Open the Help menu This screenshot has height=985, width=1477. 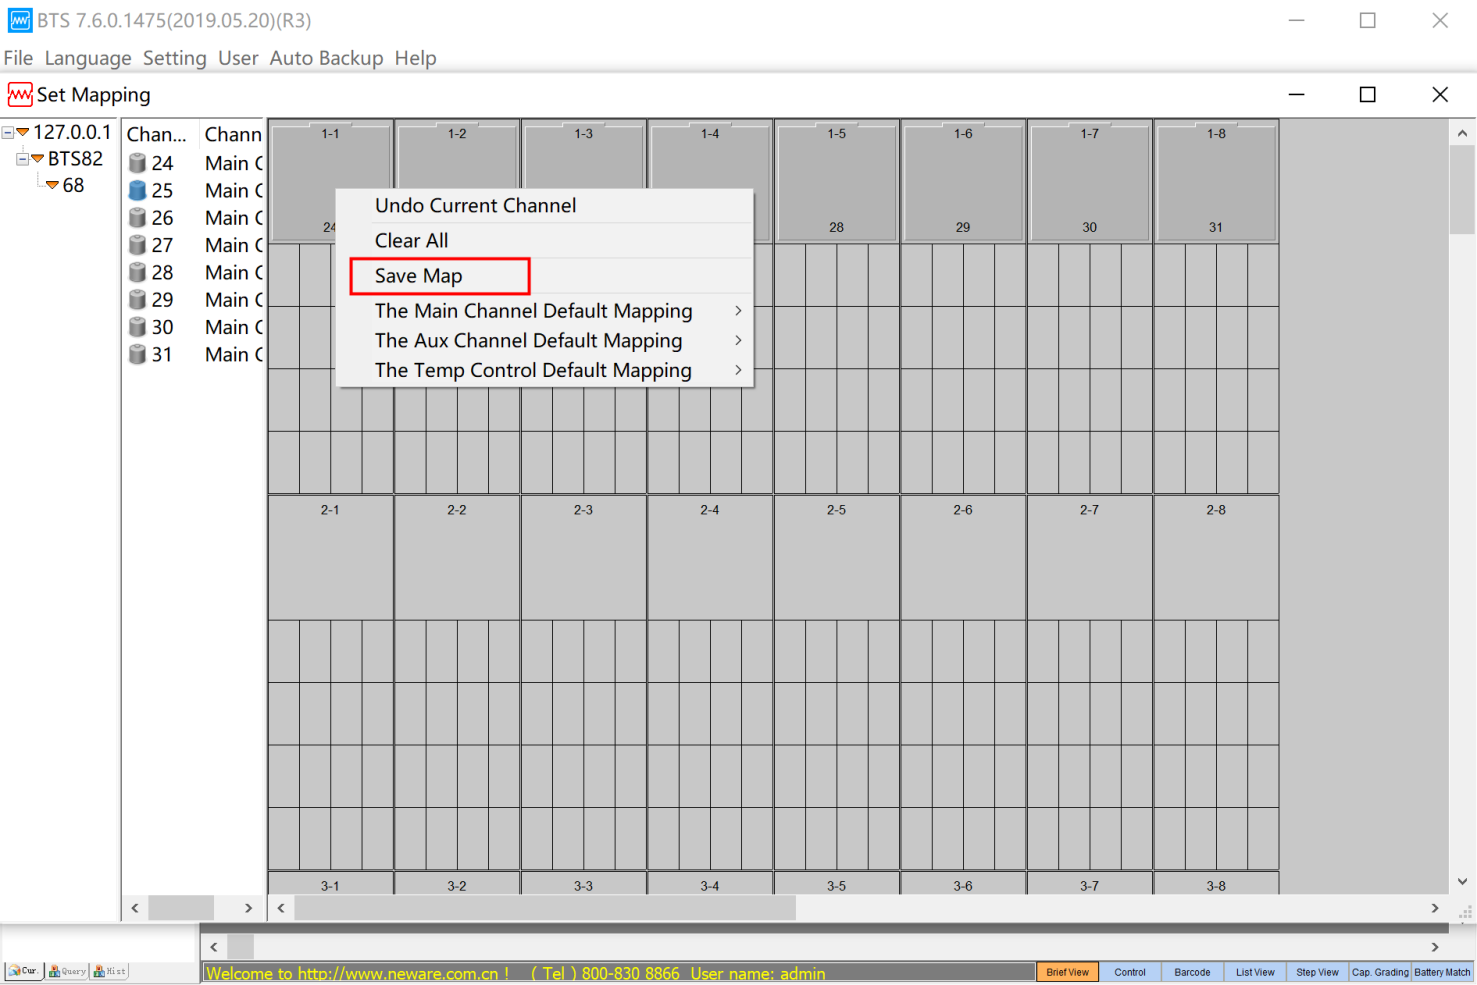click(x=415, y=58)
